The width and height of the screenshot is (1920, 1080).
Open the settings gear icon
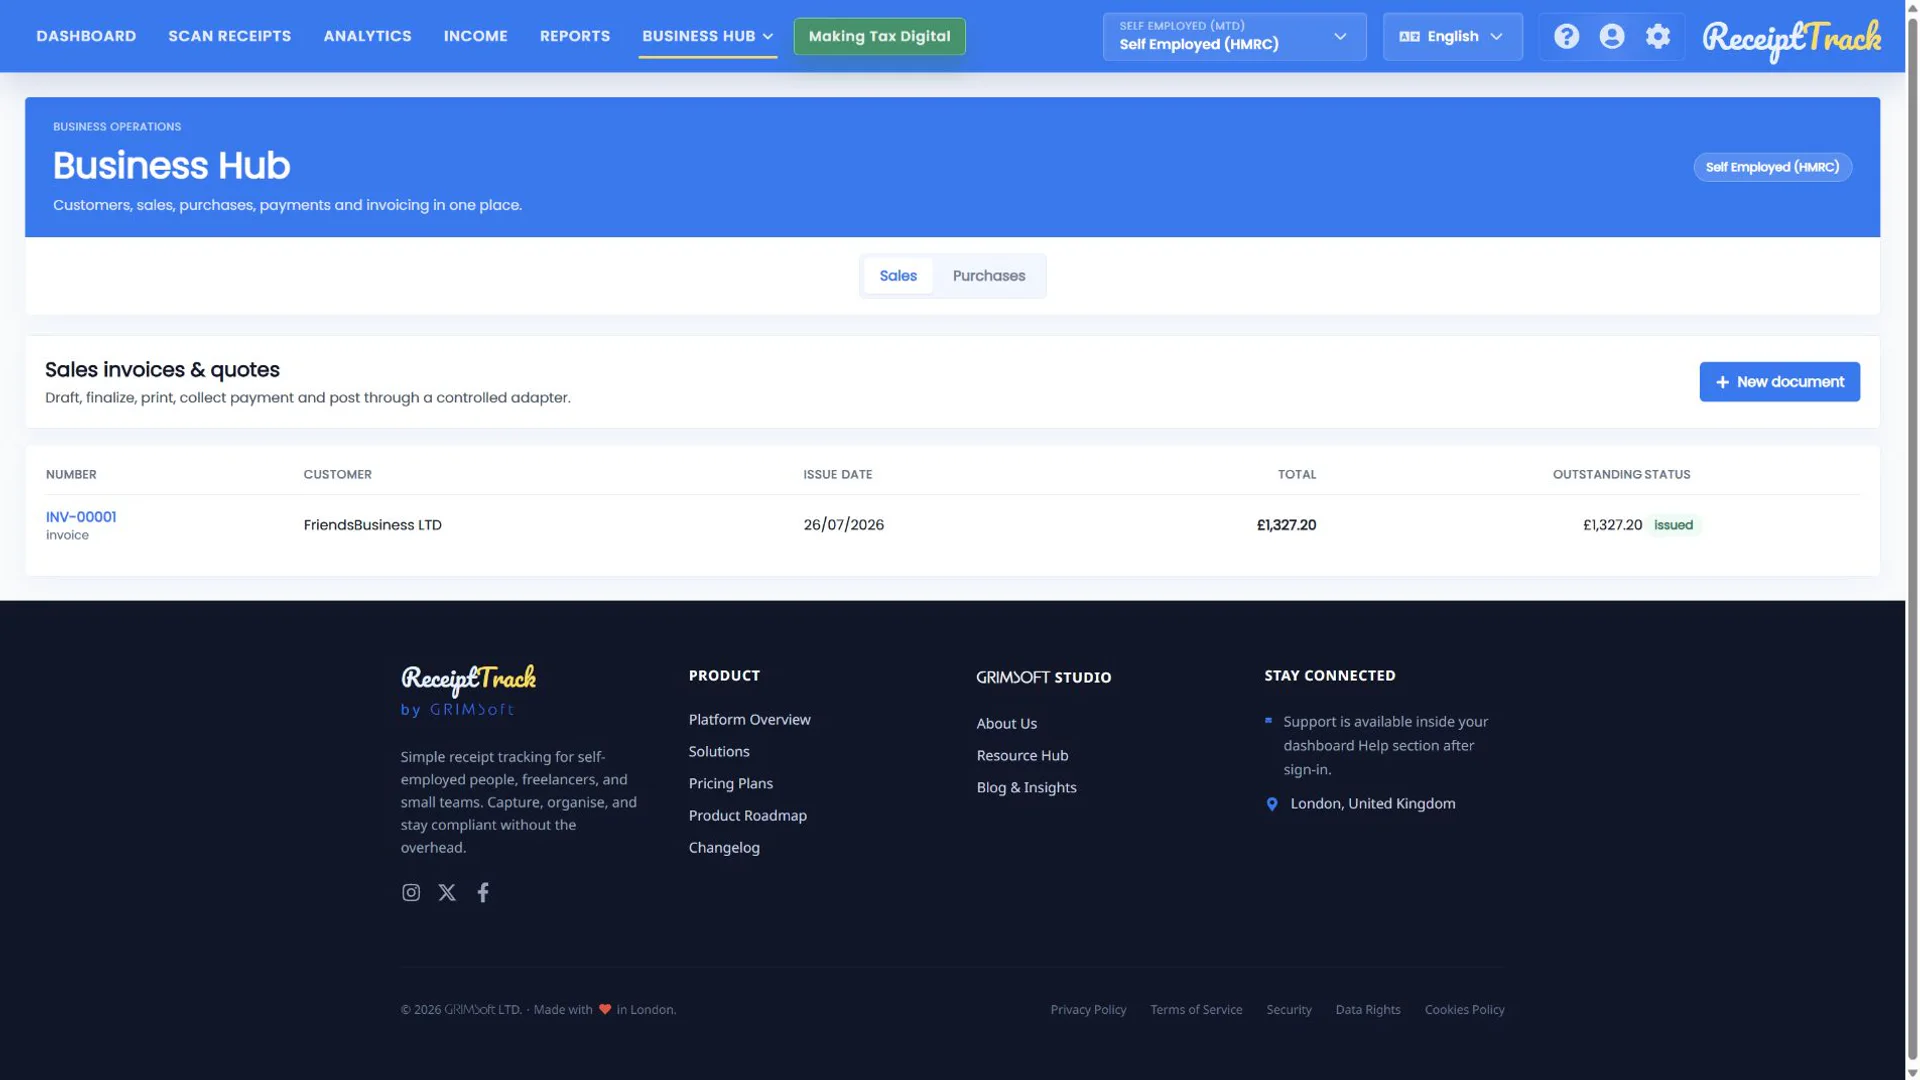click(x=1658, y=37)
